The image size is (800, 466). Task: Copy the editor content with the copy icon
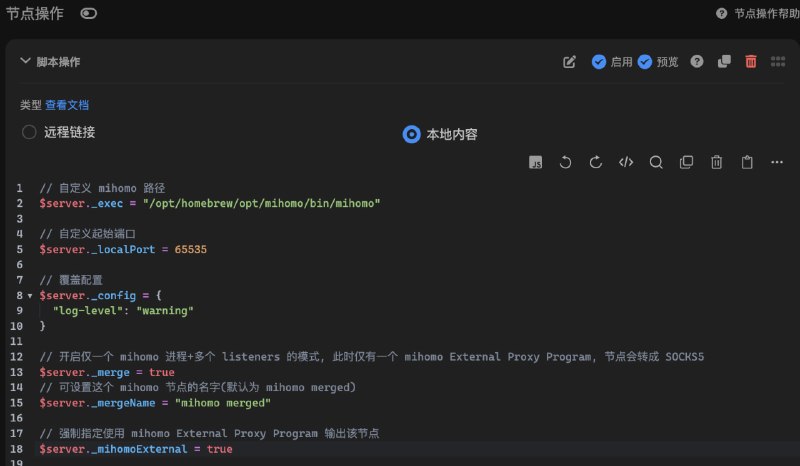[686, 162]
